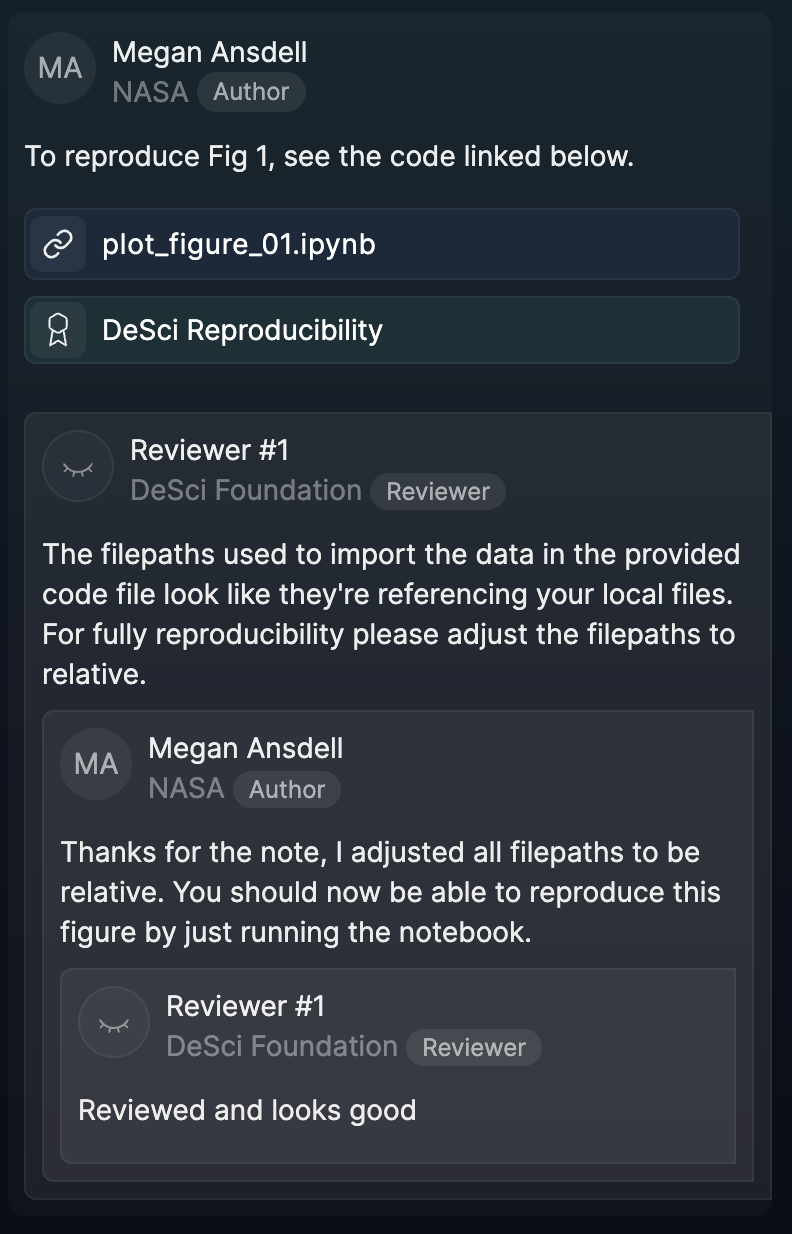
Task: Click the Author badge in the top post
Action: point(251,92)
